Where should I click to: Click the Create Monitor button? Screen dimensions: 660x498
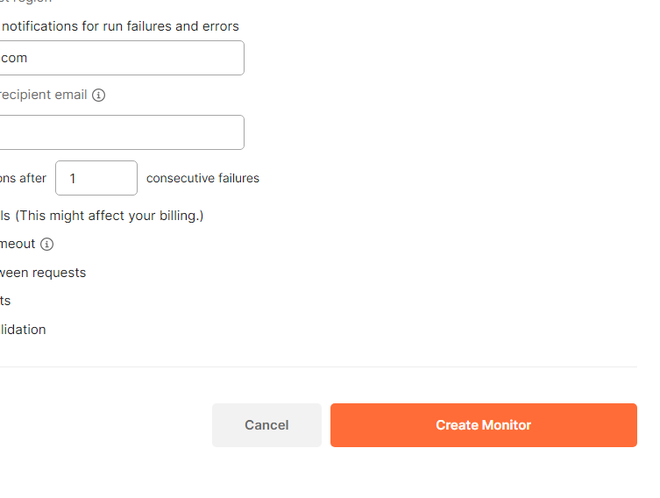pos(483,425)
